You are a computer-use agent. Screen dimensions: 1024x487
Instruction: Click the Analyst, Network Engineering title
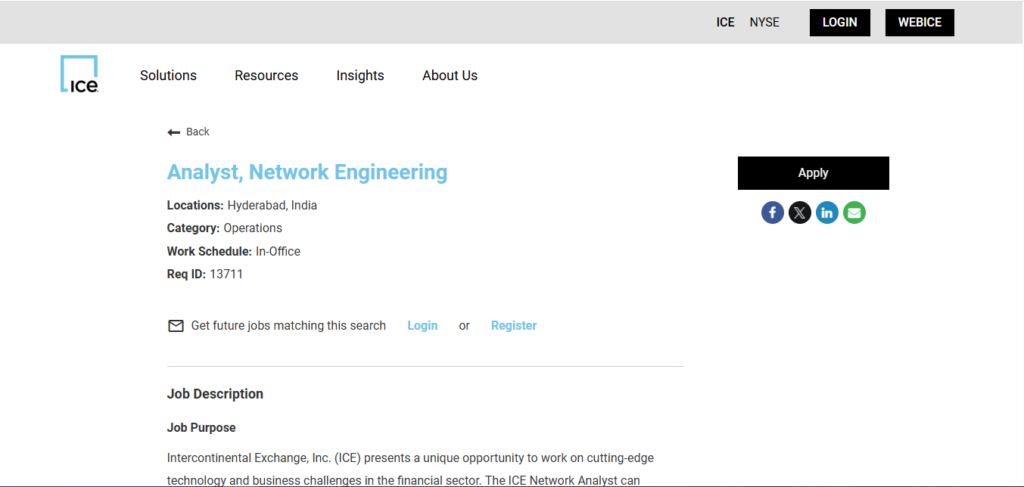307,172
